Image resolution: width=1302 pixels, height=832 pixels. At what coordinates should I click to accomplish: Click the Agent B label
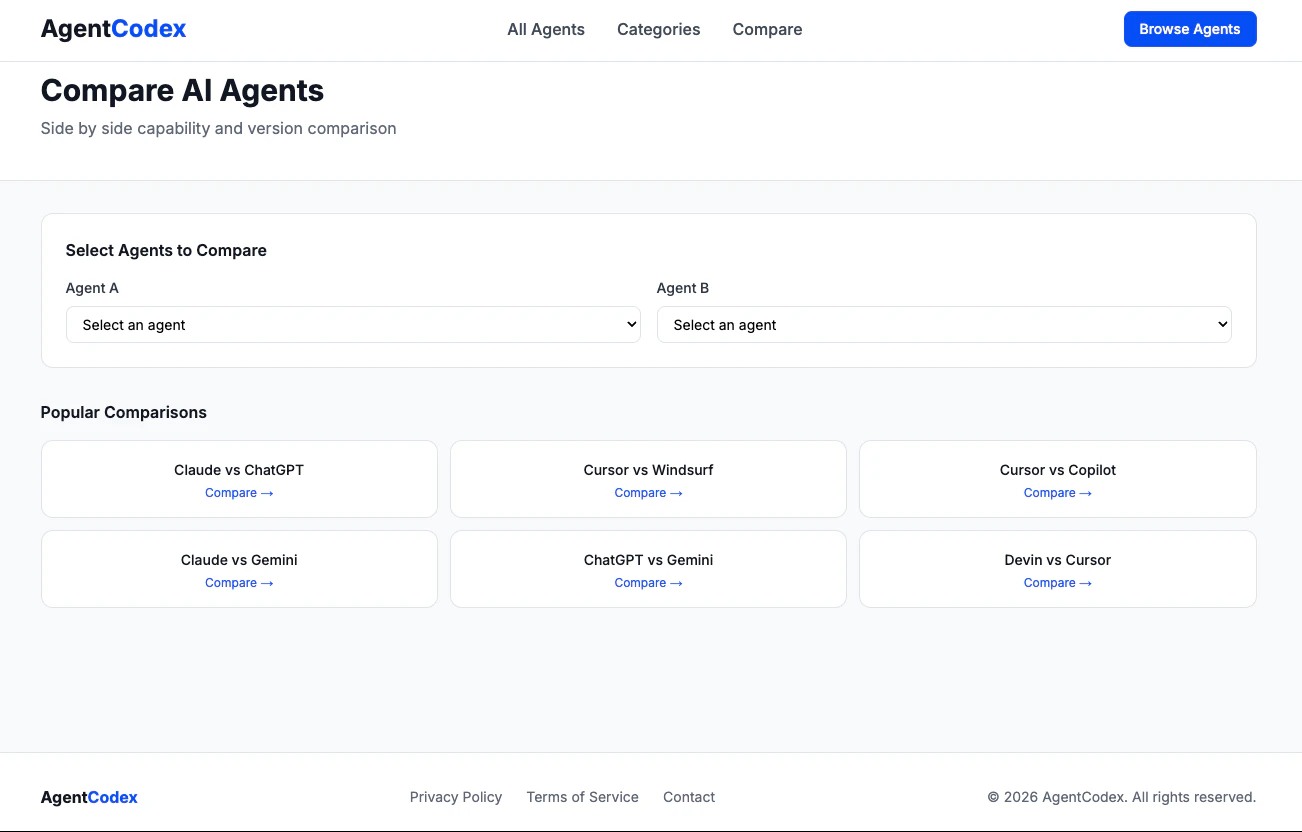tap(683, 288)
